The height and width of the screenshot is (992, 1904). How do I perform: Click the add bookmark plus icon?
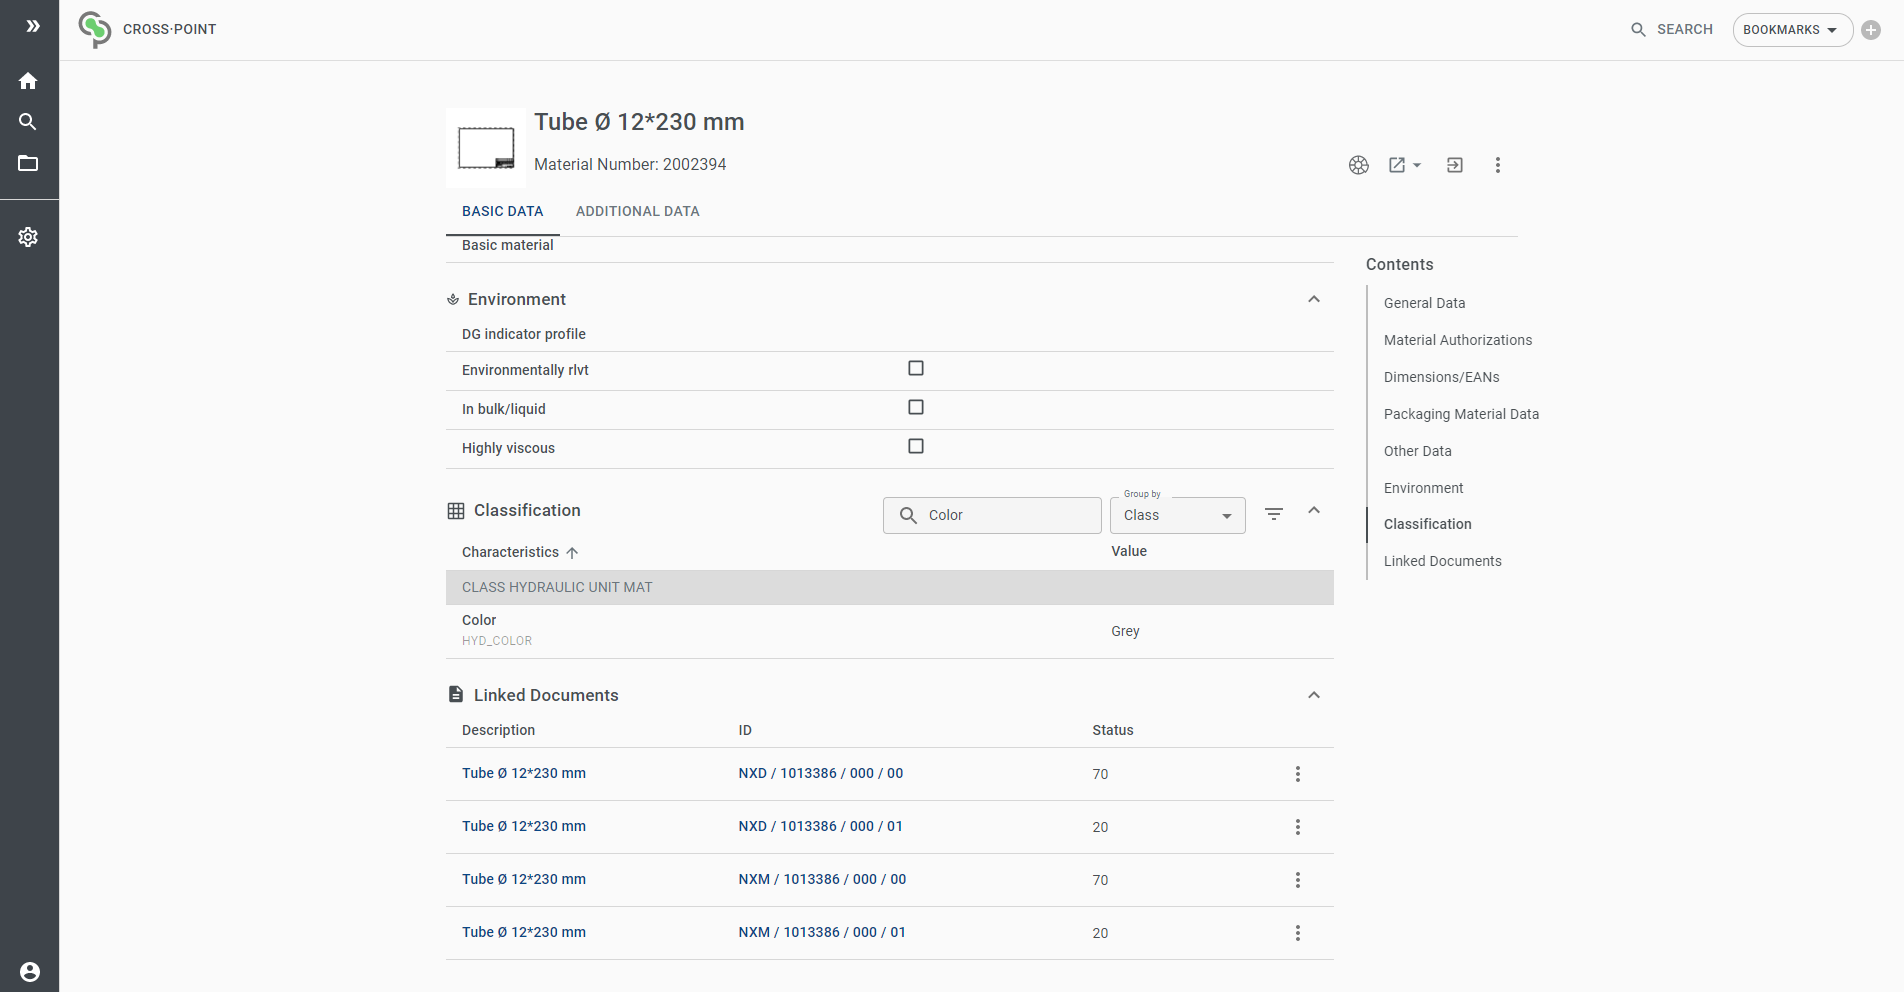1871,30
